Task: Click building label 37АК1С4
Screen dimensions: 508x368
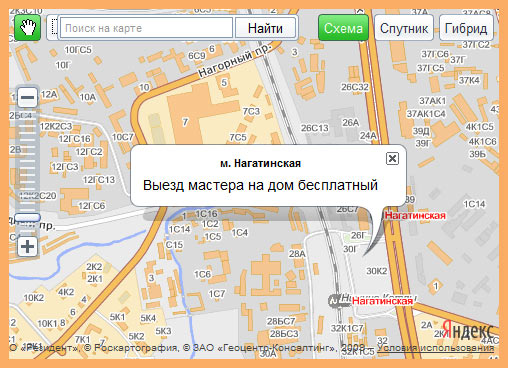Action: 426,114
